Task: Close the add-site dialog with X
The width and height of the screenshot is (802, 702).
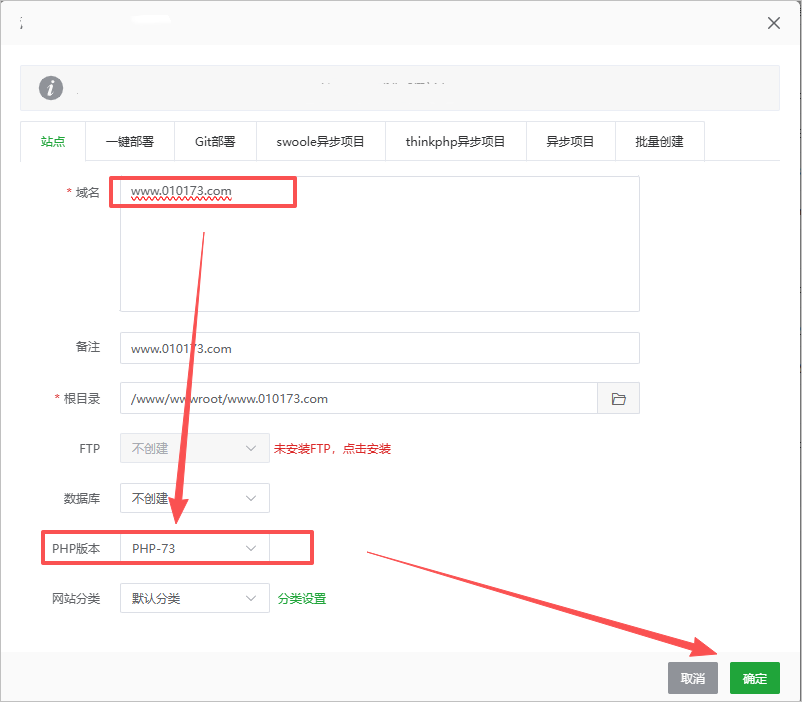Action: tap(773, 23)
